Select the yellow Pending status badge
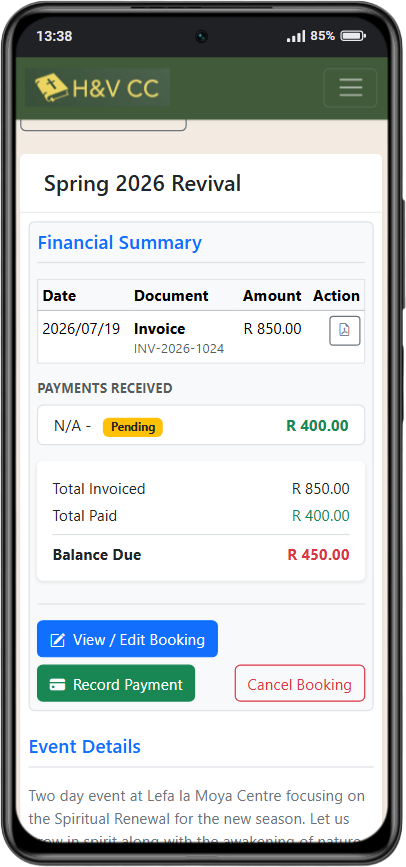The height and width of the screenshot is (867, 406). pos(133,427)
